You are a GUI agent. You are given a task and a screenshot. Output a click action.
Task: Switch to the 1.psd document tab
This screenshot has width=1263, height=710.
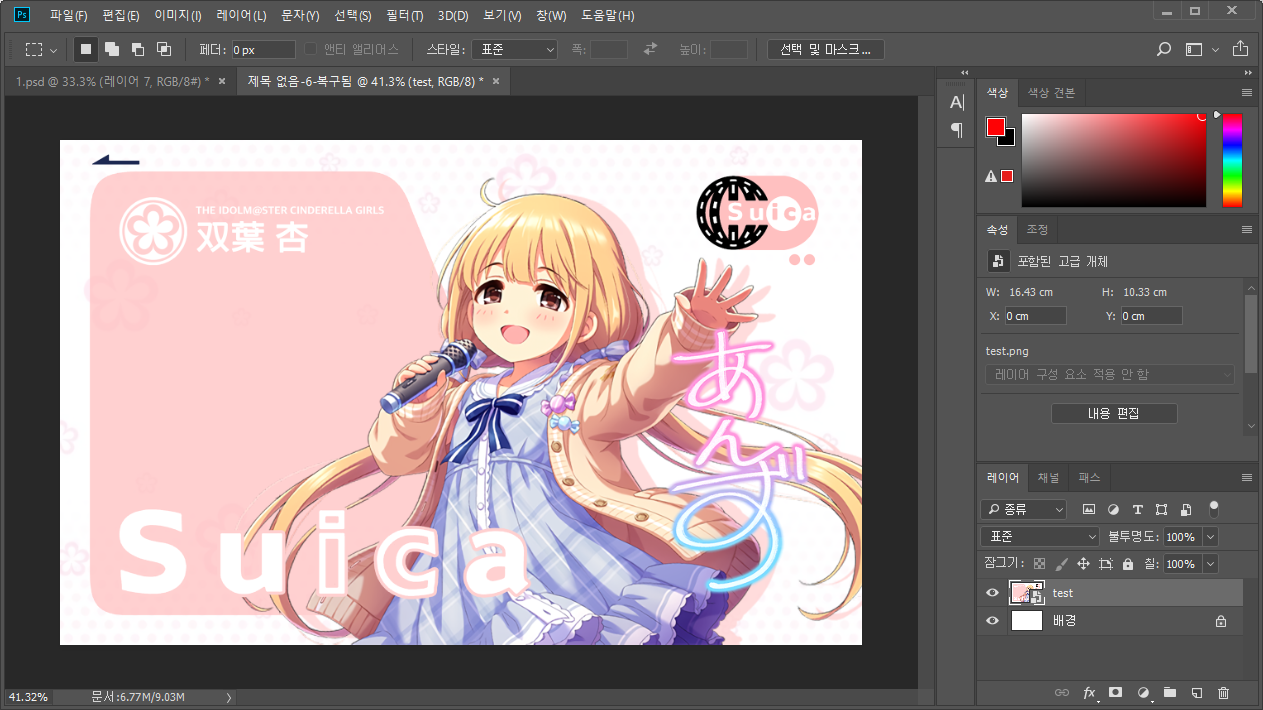(x=112, y=81)
